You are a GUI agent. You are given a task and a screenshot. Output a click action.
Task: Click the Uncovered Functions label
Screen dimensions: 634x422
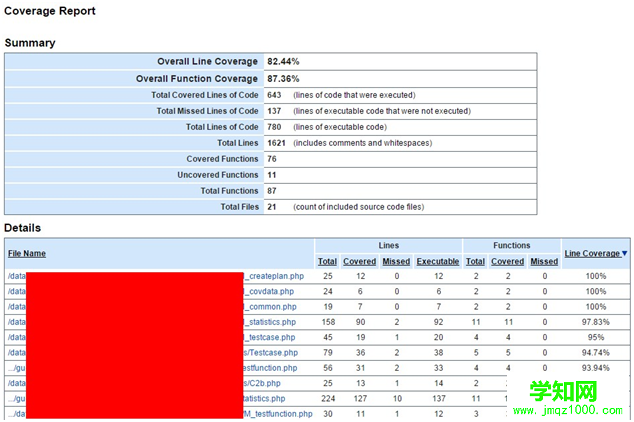pos(218,175)
